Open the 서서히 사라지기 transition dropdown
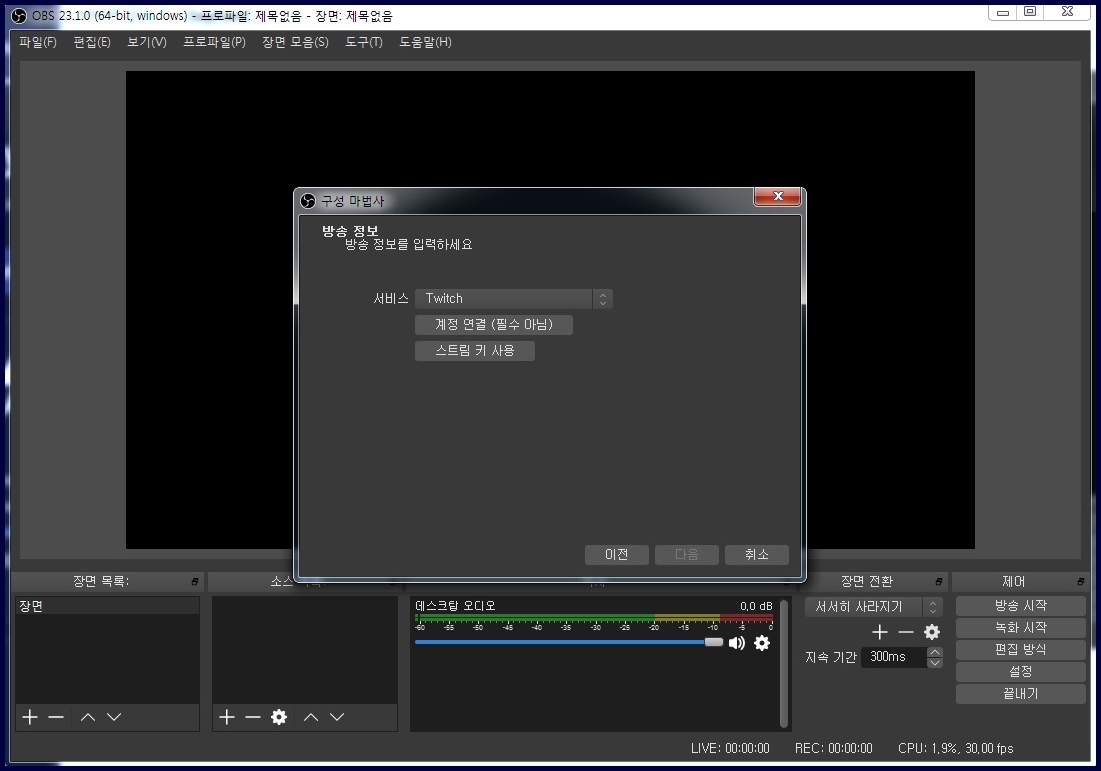Viewport: 1101px width, 771px height. [873, 607]
